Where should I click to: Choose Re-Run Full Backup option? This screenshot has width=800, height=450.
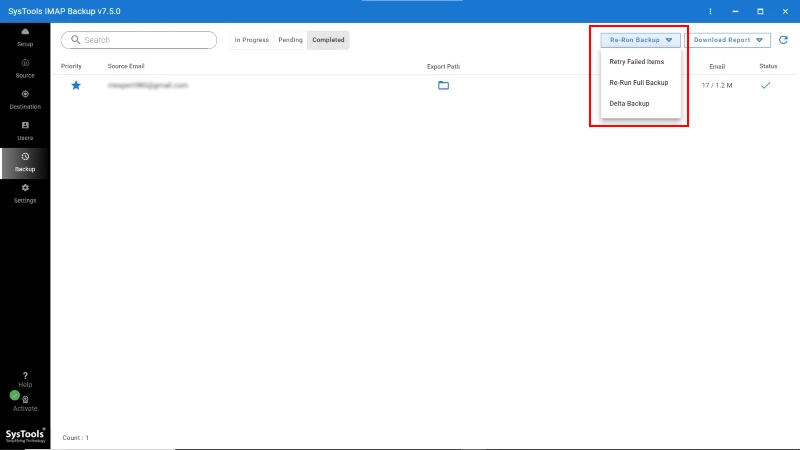[638, 83]
